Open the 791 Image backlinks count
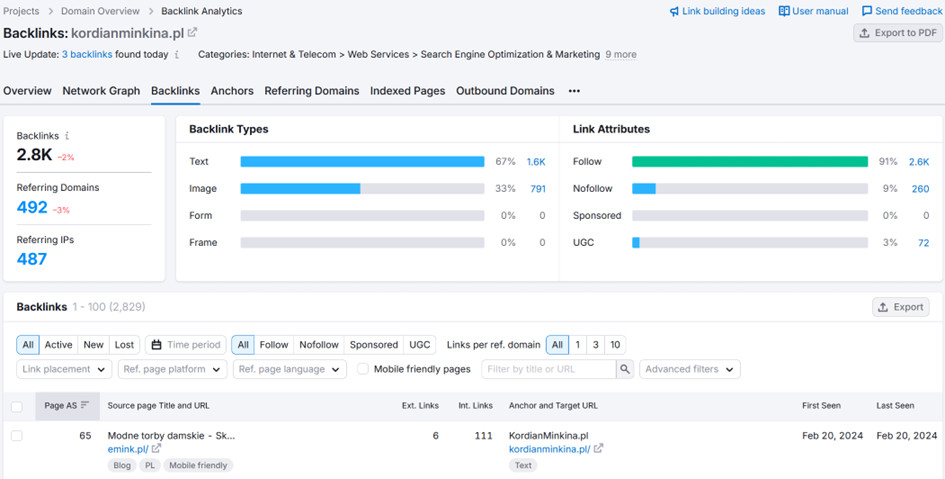 pyautogui.click(x=538, y=189)
